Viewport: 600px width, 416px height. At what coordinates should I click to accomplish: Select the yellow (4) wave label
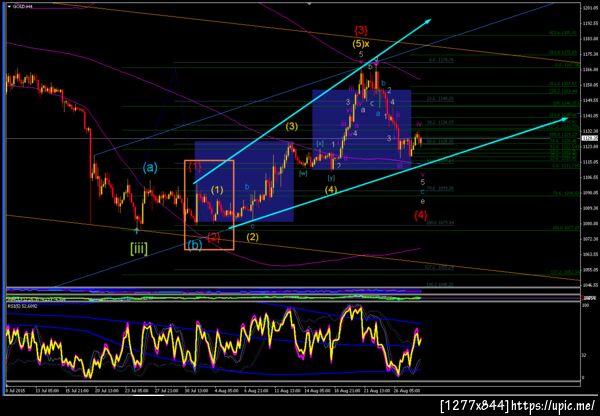(x=331, y=189)
